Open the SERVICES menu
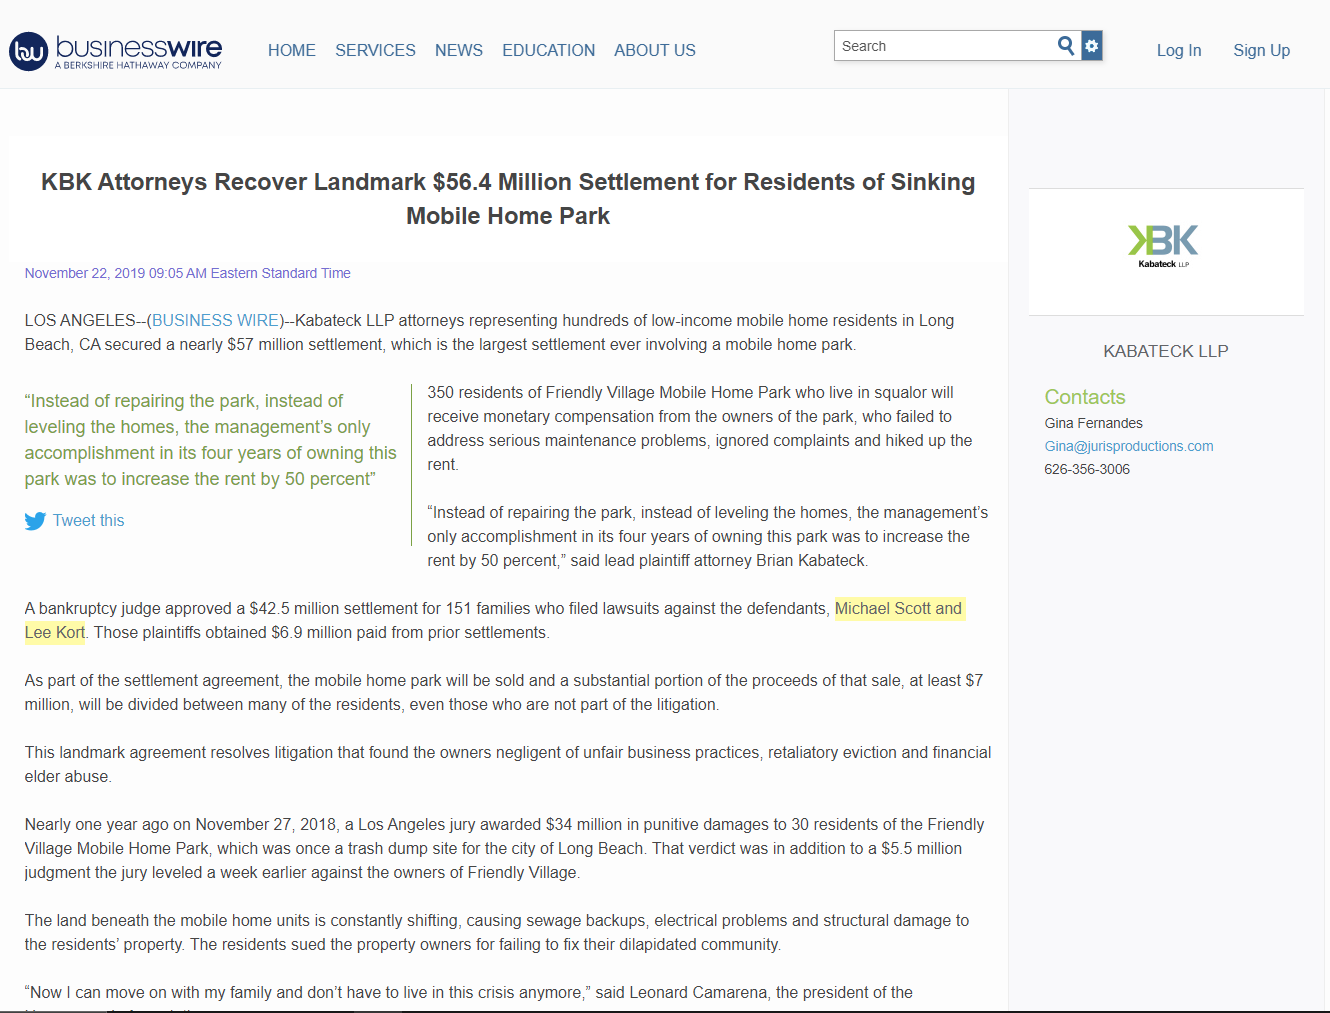 click(375, 50)
